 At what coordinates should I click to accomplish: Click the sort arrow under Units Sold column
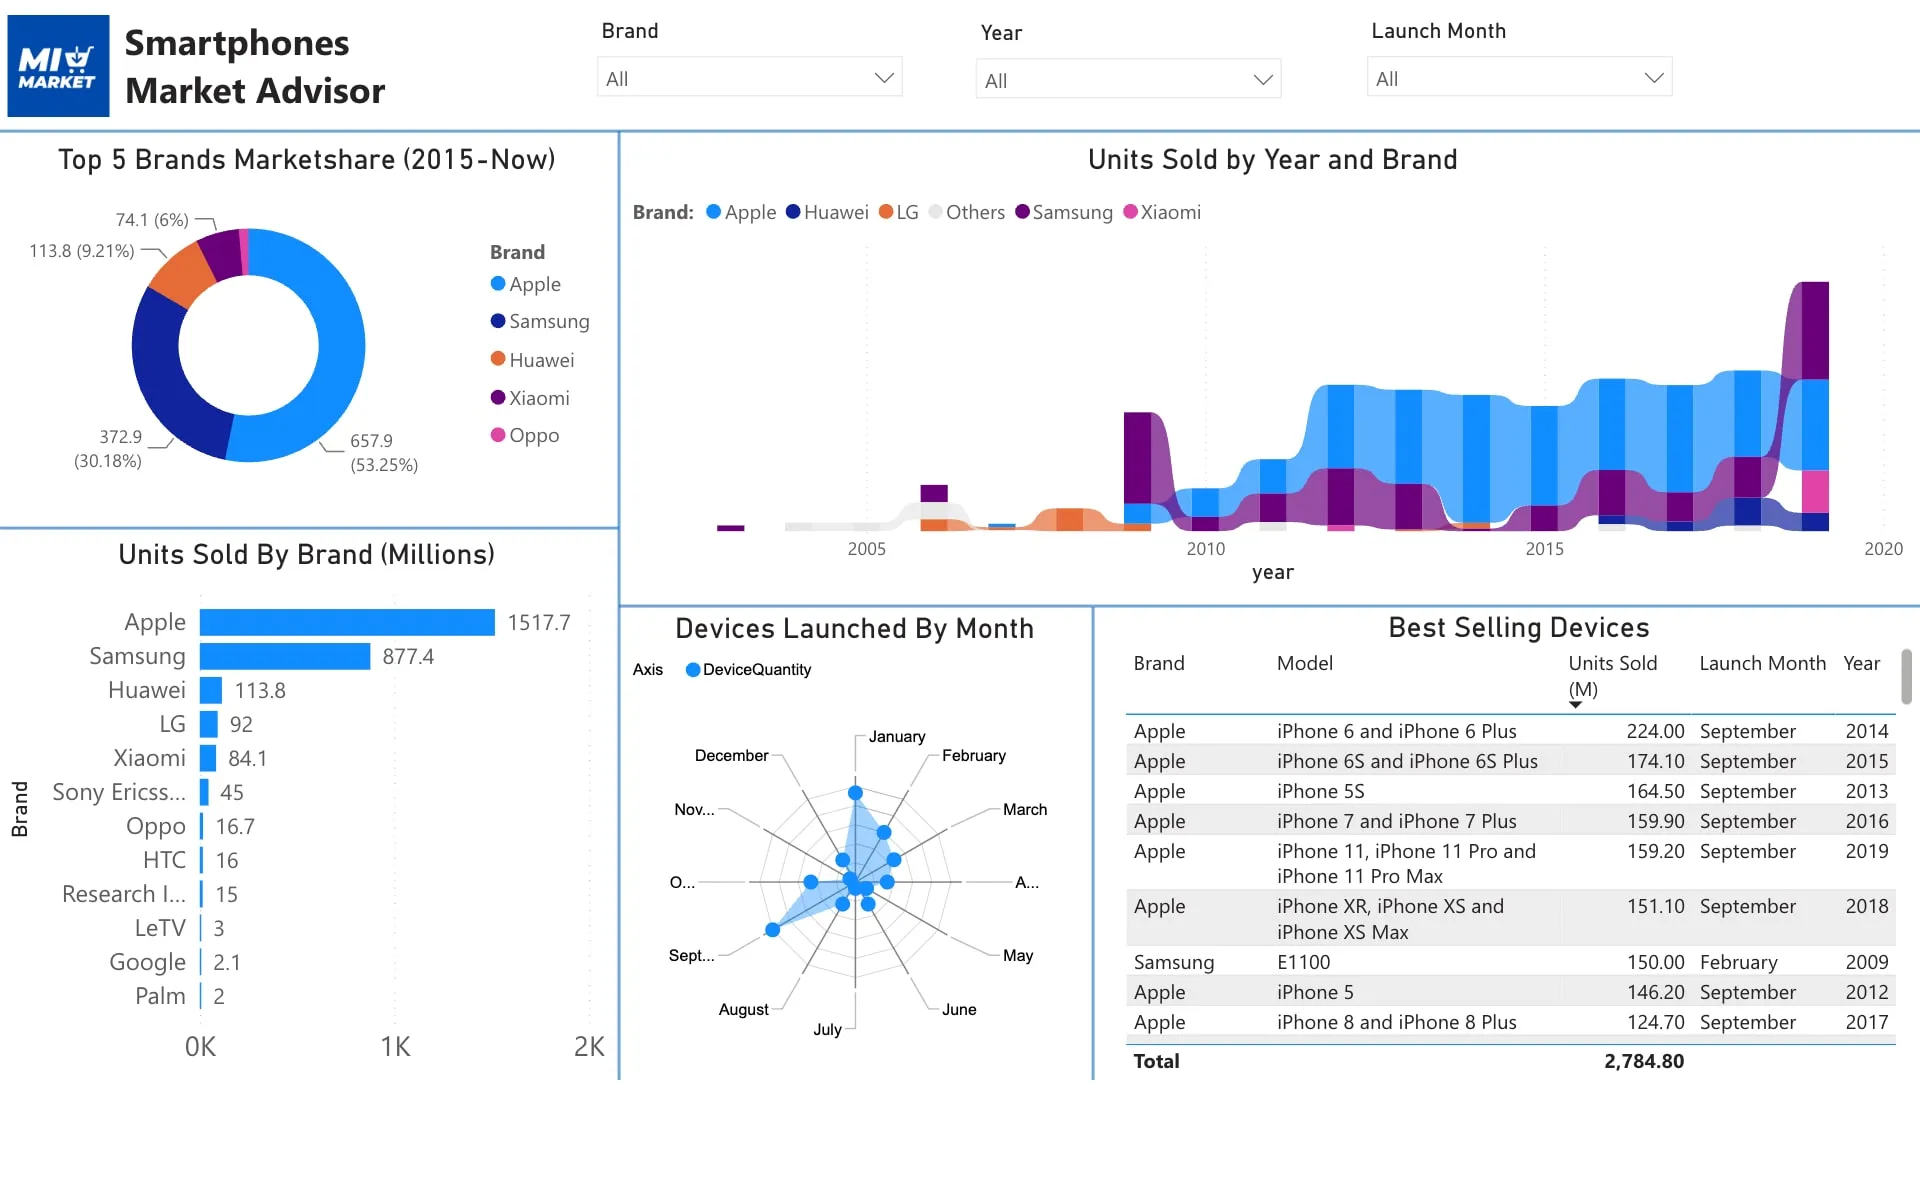tap(1575, 705)
